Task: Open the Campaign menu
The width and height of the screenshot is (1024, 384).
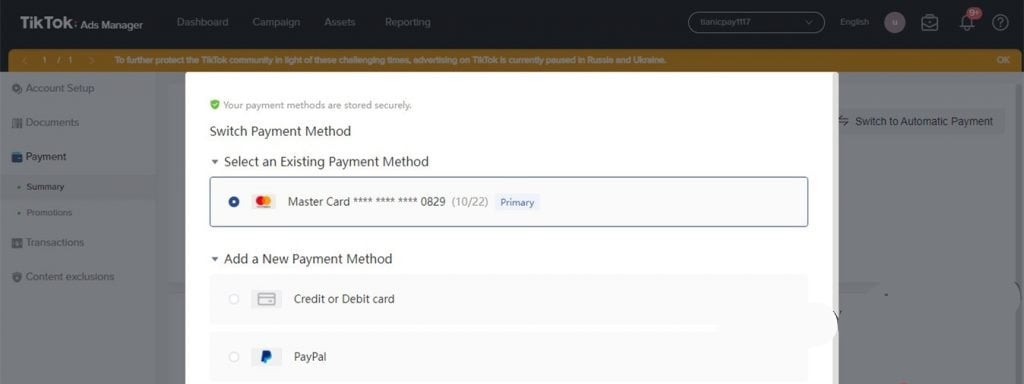Action: [x=276, y=22]
